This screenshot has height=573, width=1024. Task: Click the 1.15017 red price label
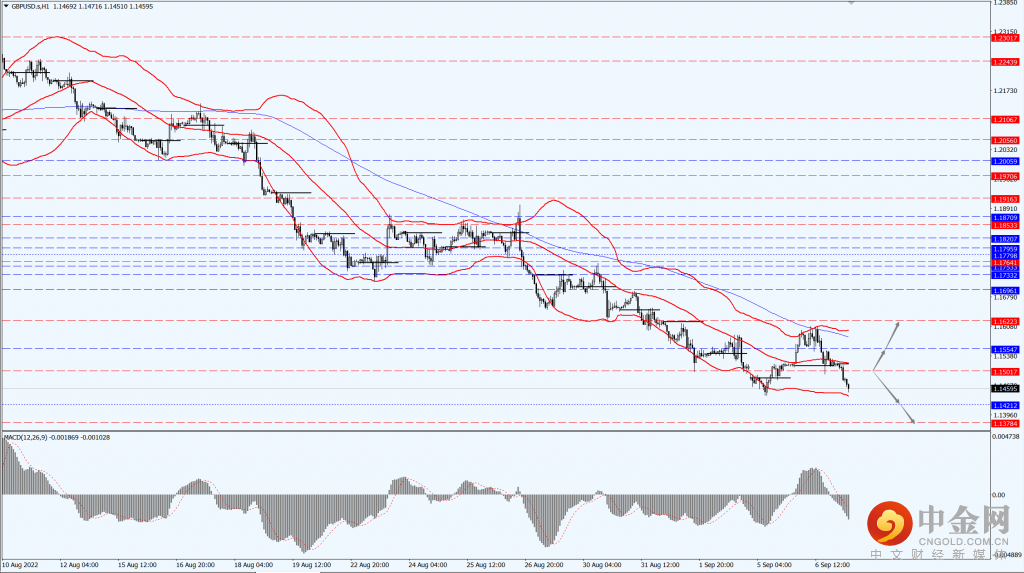coord(1004,372)
